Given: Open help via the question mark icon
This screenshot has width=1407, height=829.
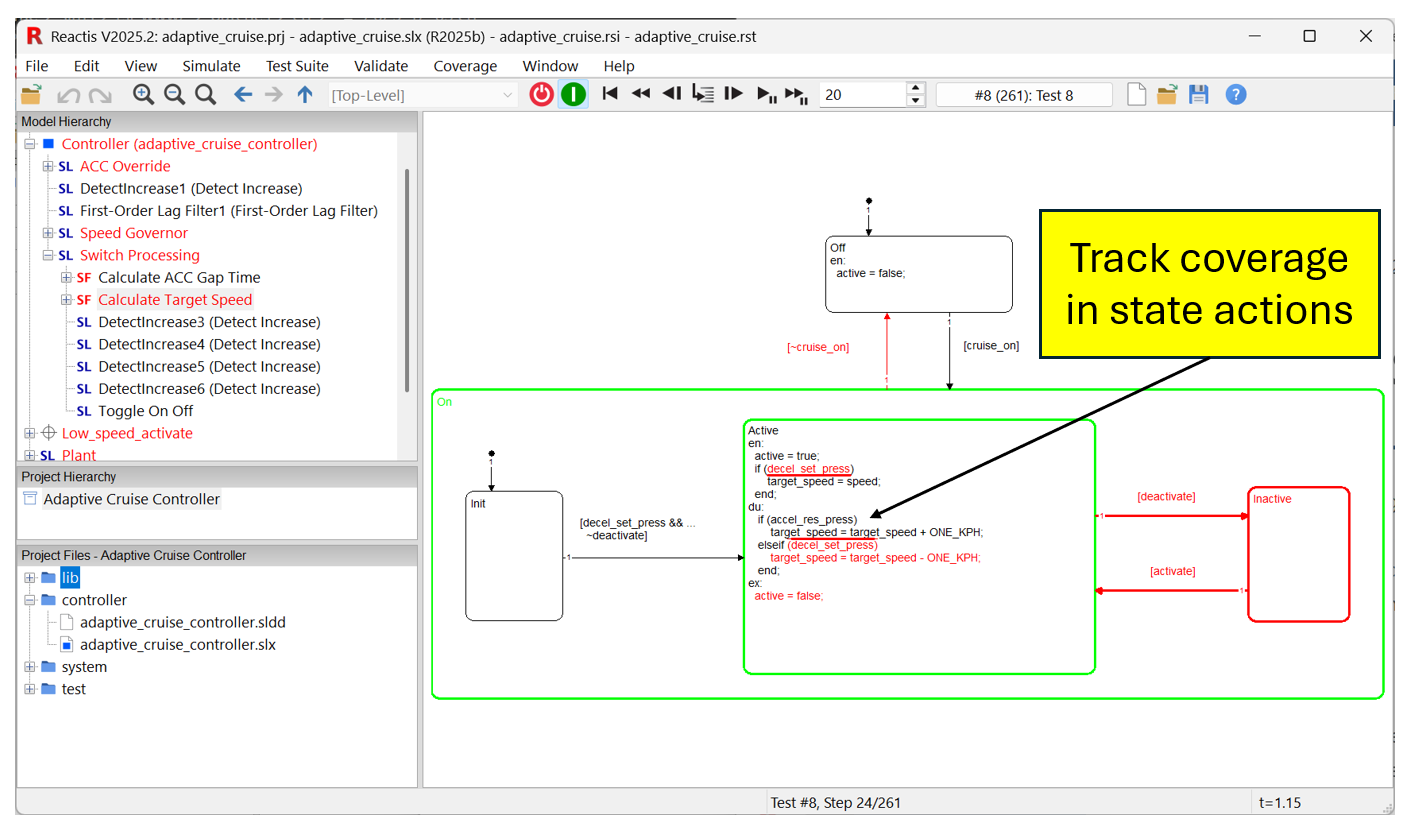Looking at the screenshot, I should 1236,93.
